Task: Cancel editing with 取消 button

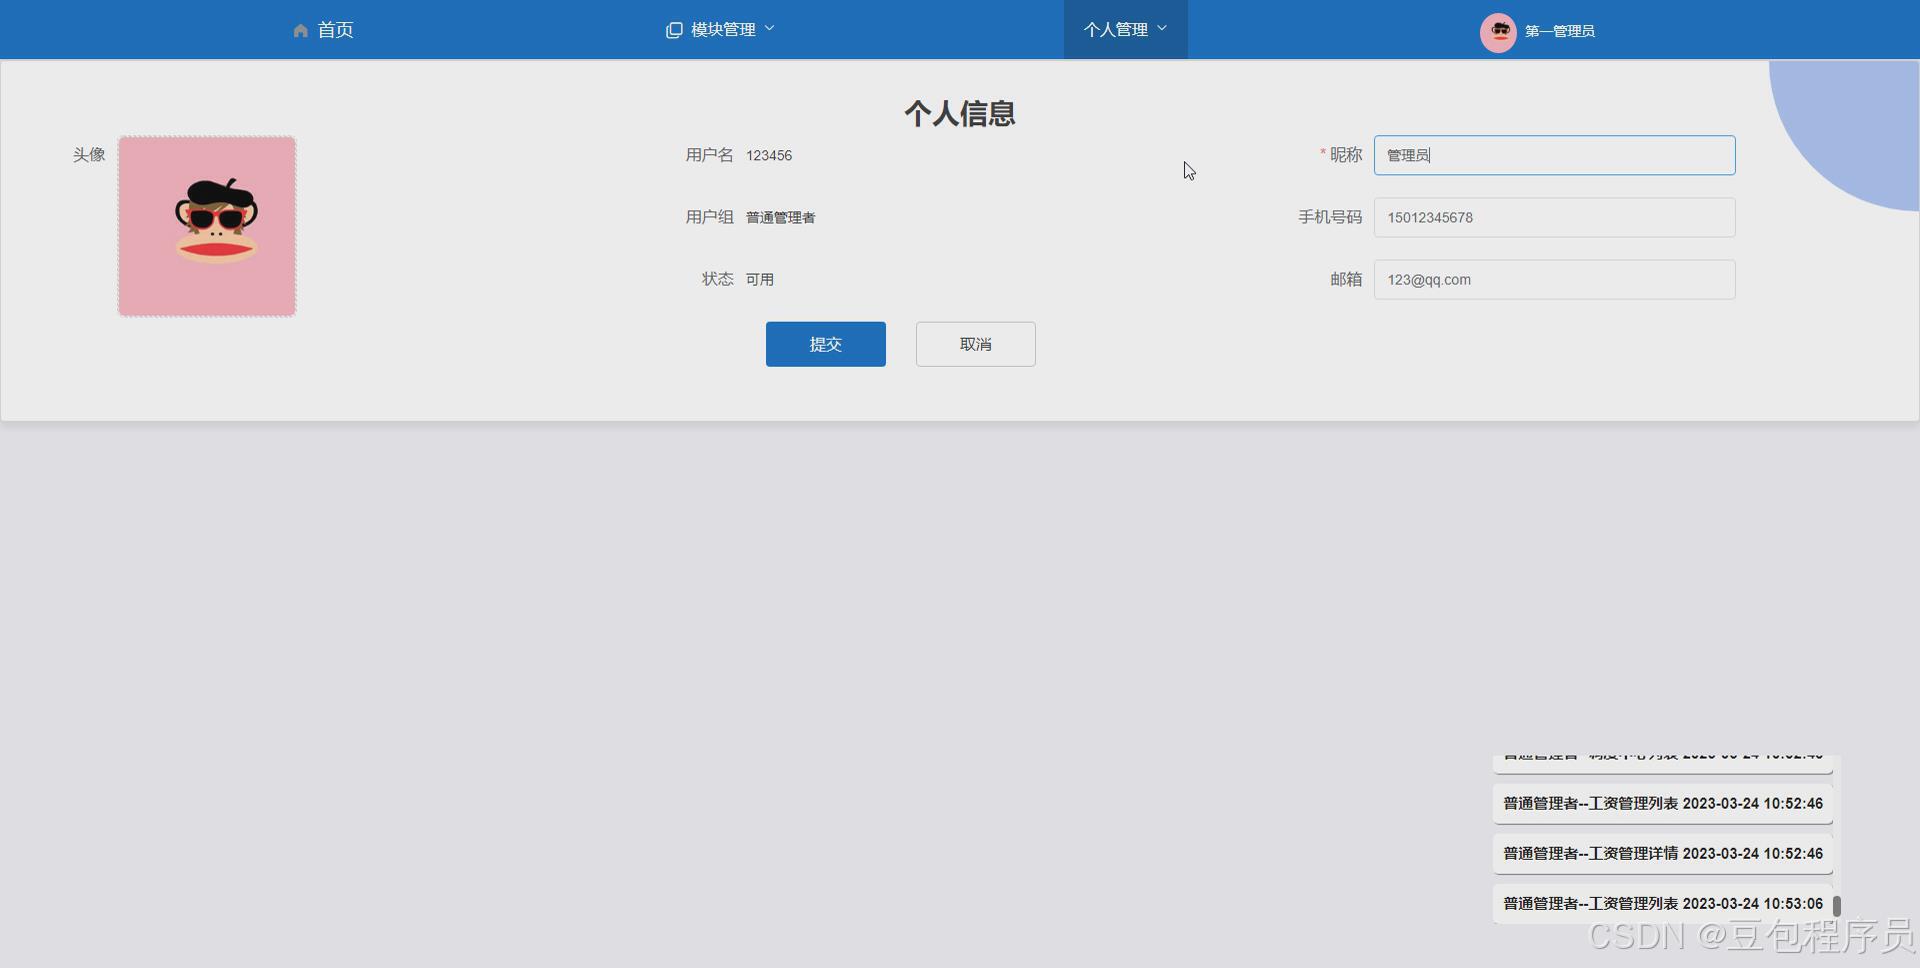Action: coord(975,343)
